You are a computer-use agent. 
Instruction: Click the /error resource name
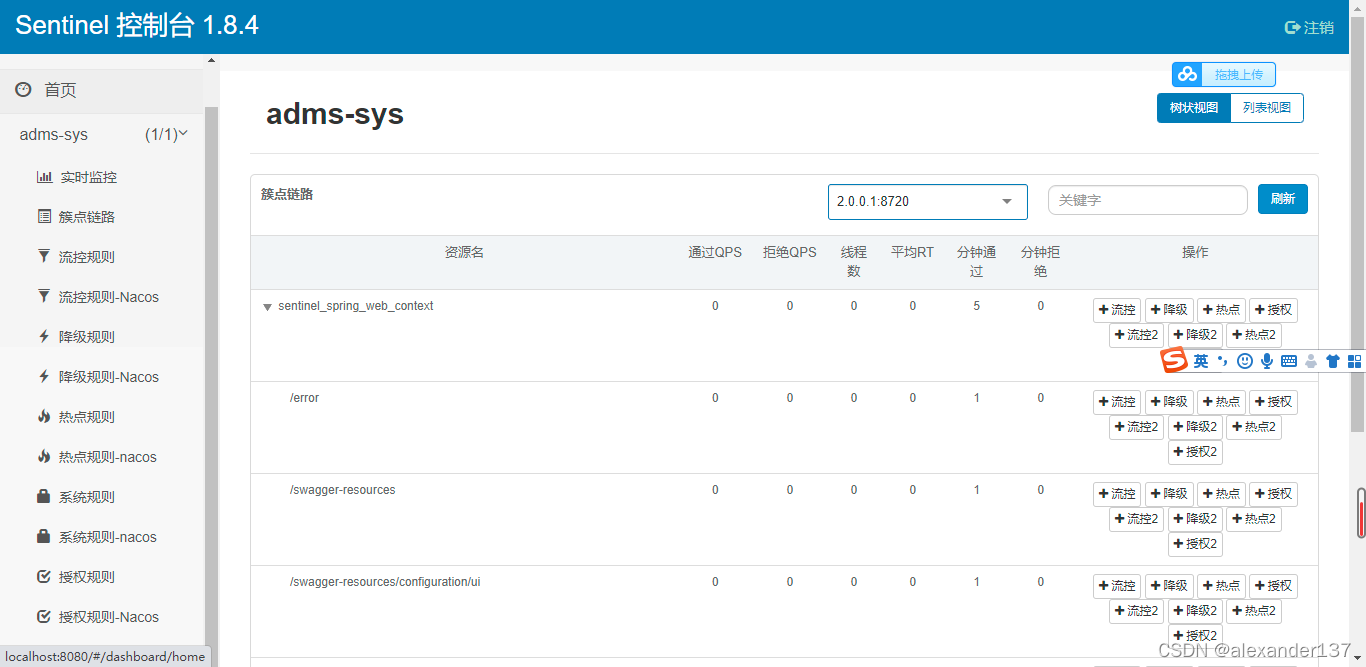pyautogui.click(x=304, y=398)
